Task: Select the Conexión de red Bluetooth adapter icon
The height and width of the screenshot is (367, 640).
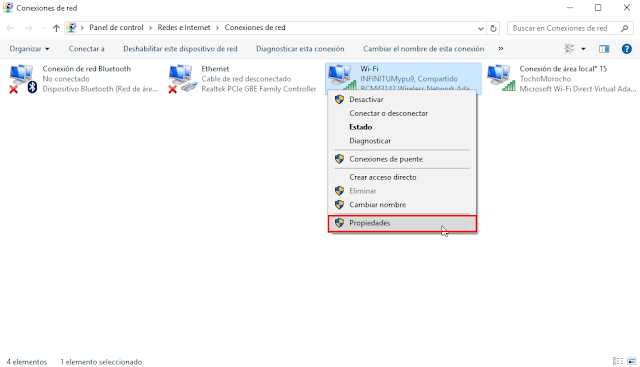Action: (x=23, y=79)
